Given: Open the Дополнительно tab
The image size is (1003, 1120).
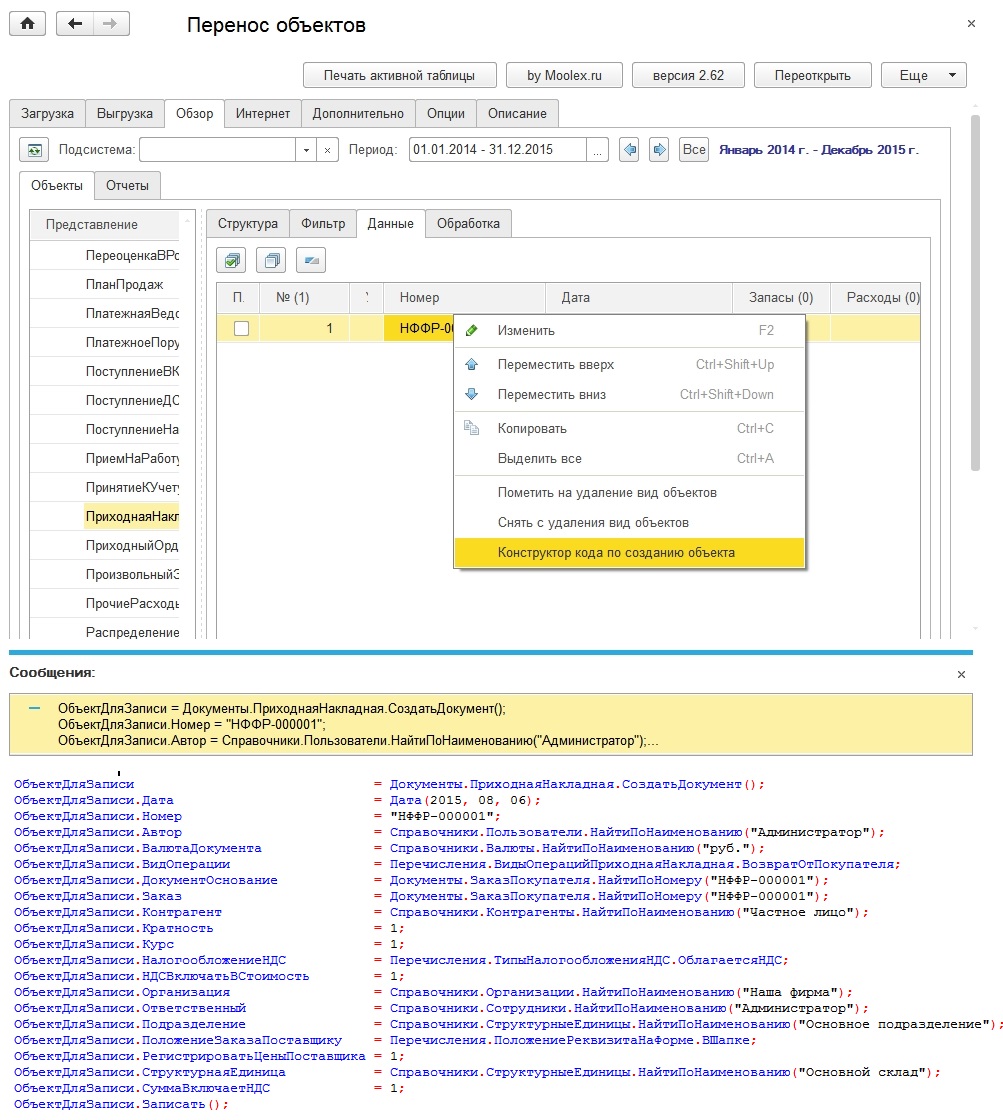Looking at the screenshot, I should tap(358, 114).
